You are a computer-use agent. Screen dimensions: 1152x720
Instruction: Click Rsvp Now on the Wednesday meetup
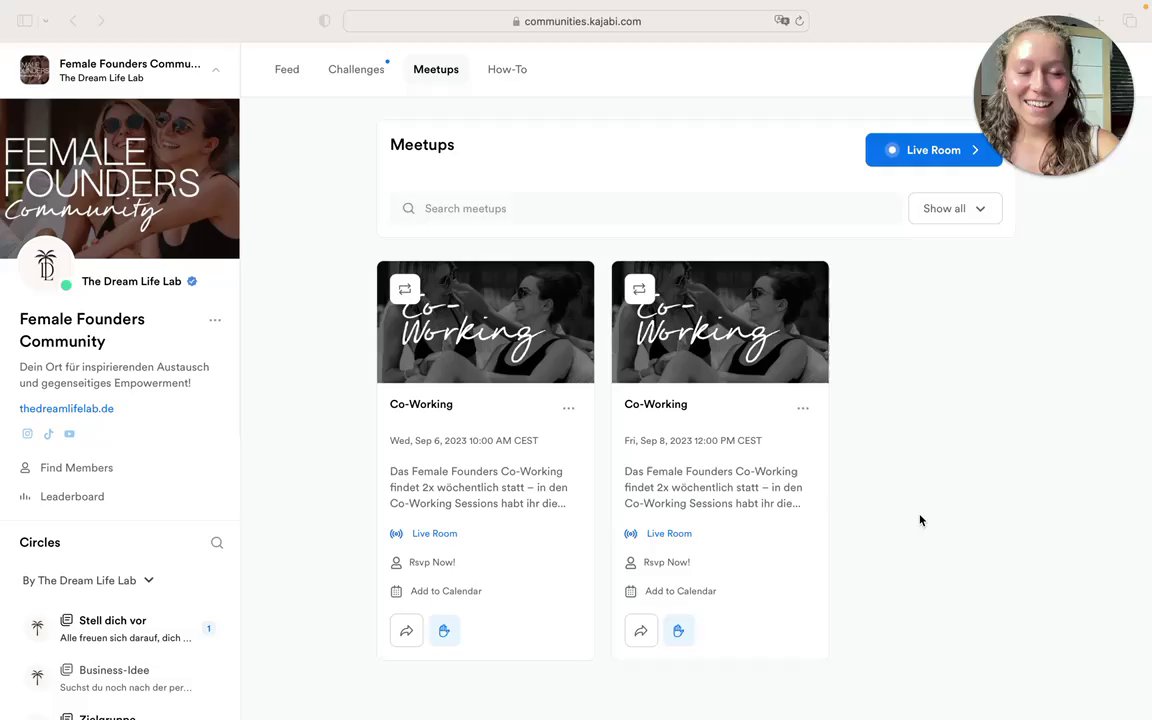pos(431,563)
